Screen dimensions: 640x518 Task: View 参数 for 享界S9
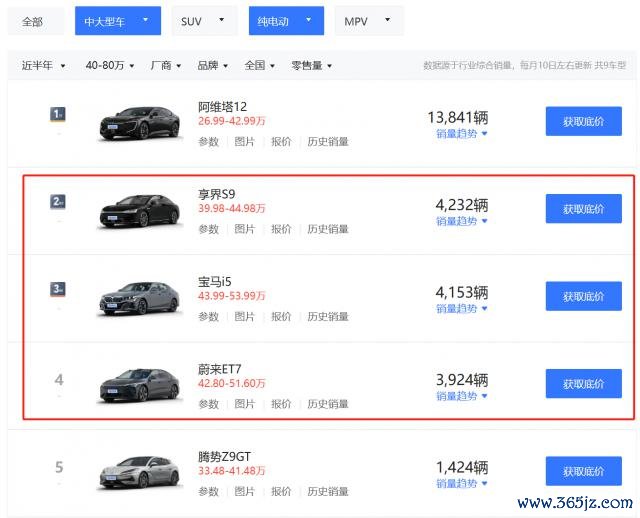[x=209, y=229]
